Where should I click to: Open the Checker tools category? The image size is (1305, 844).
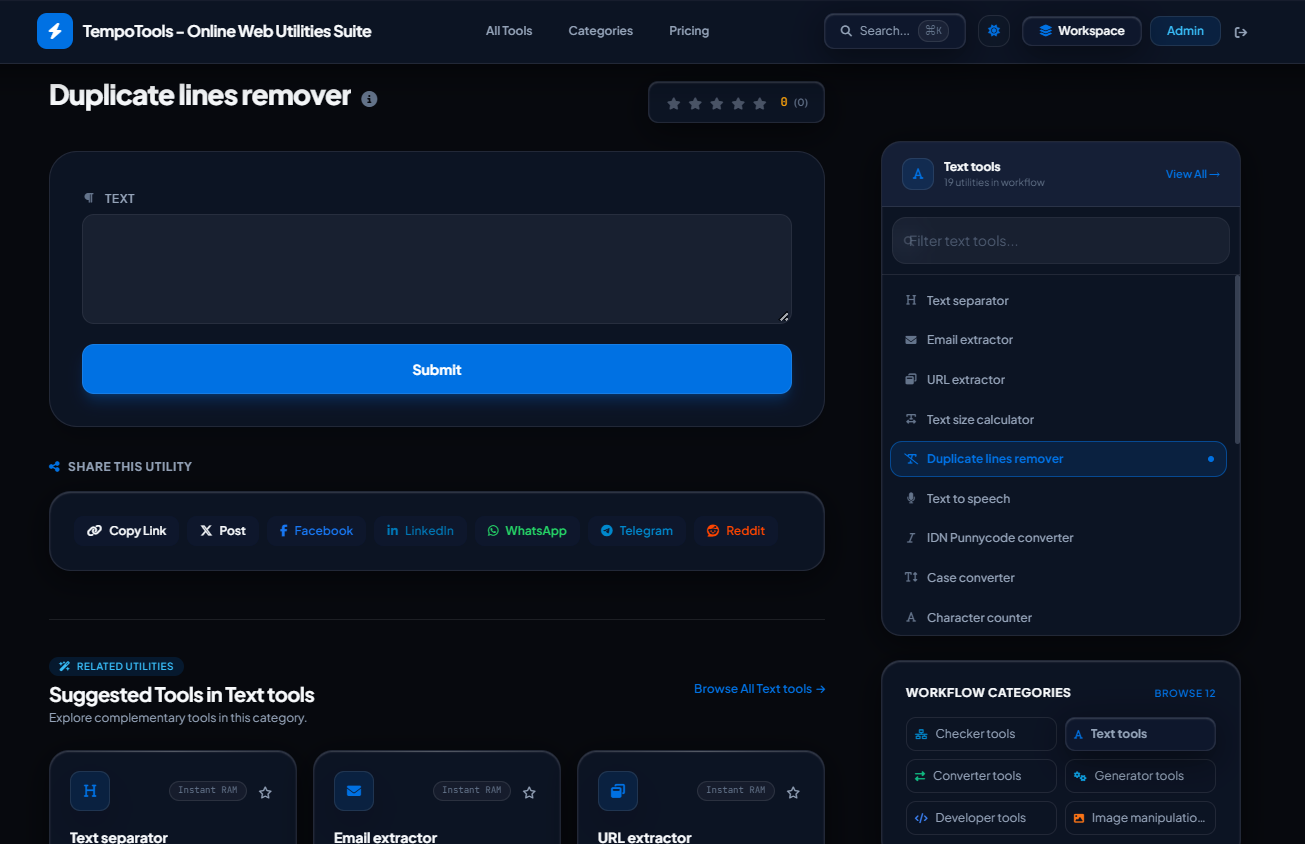coord(981,734)
